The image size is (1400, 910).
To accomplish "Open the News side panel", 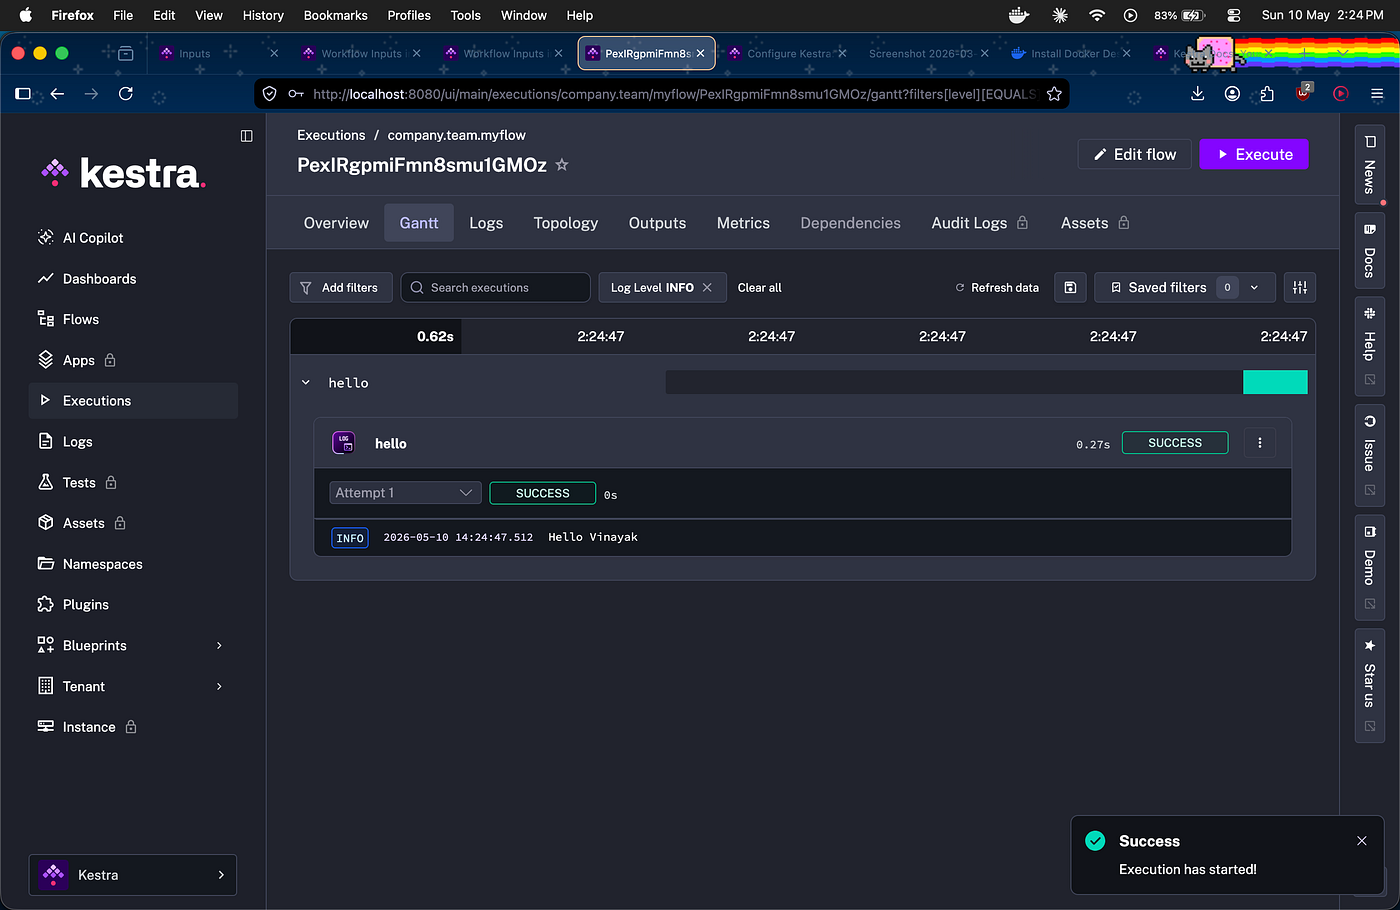I will [1369, 165].
